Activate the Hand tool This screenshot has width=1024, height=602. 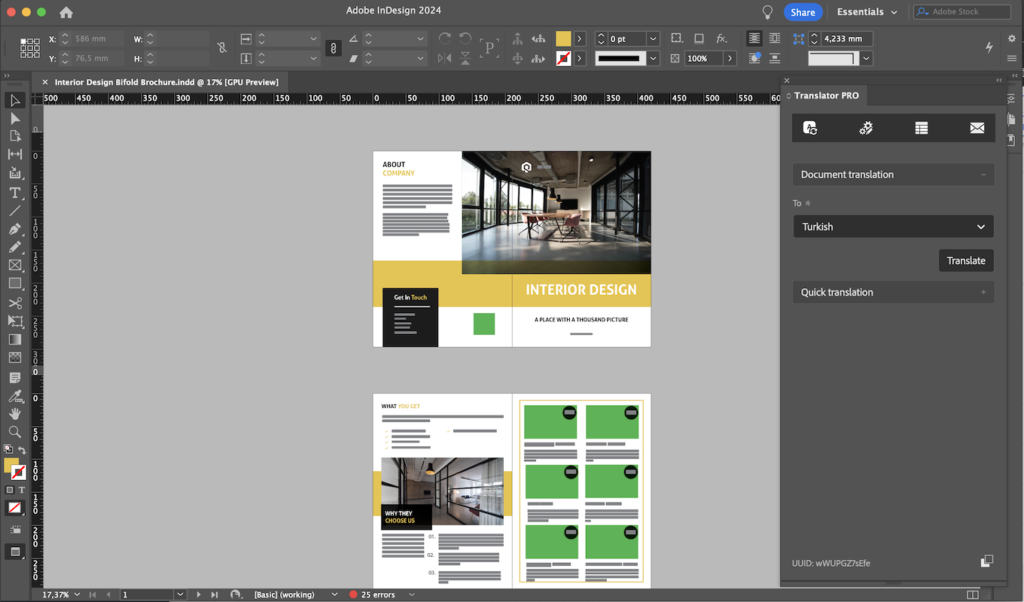click(x=15, y=413)
